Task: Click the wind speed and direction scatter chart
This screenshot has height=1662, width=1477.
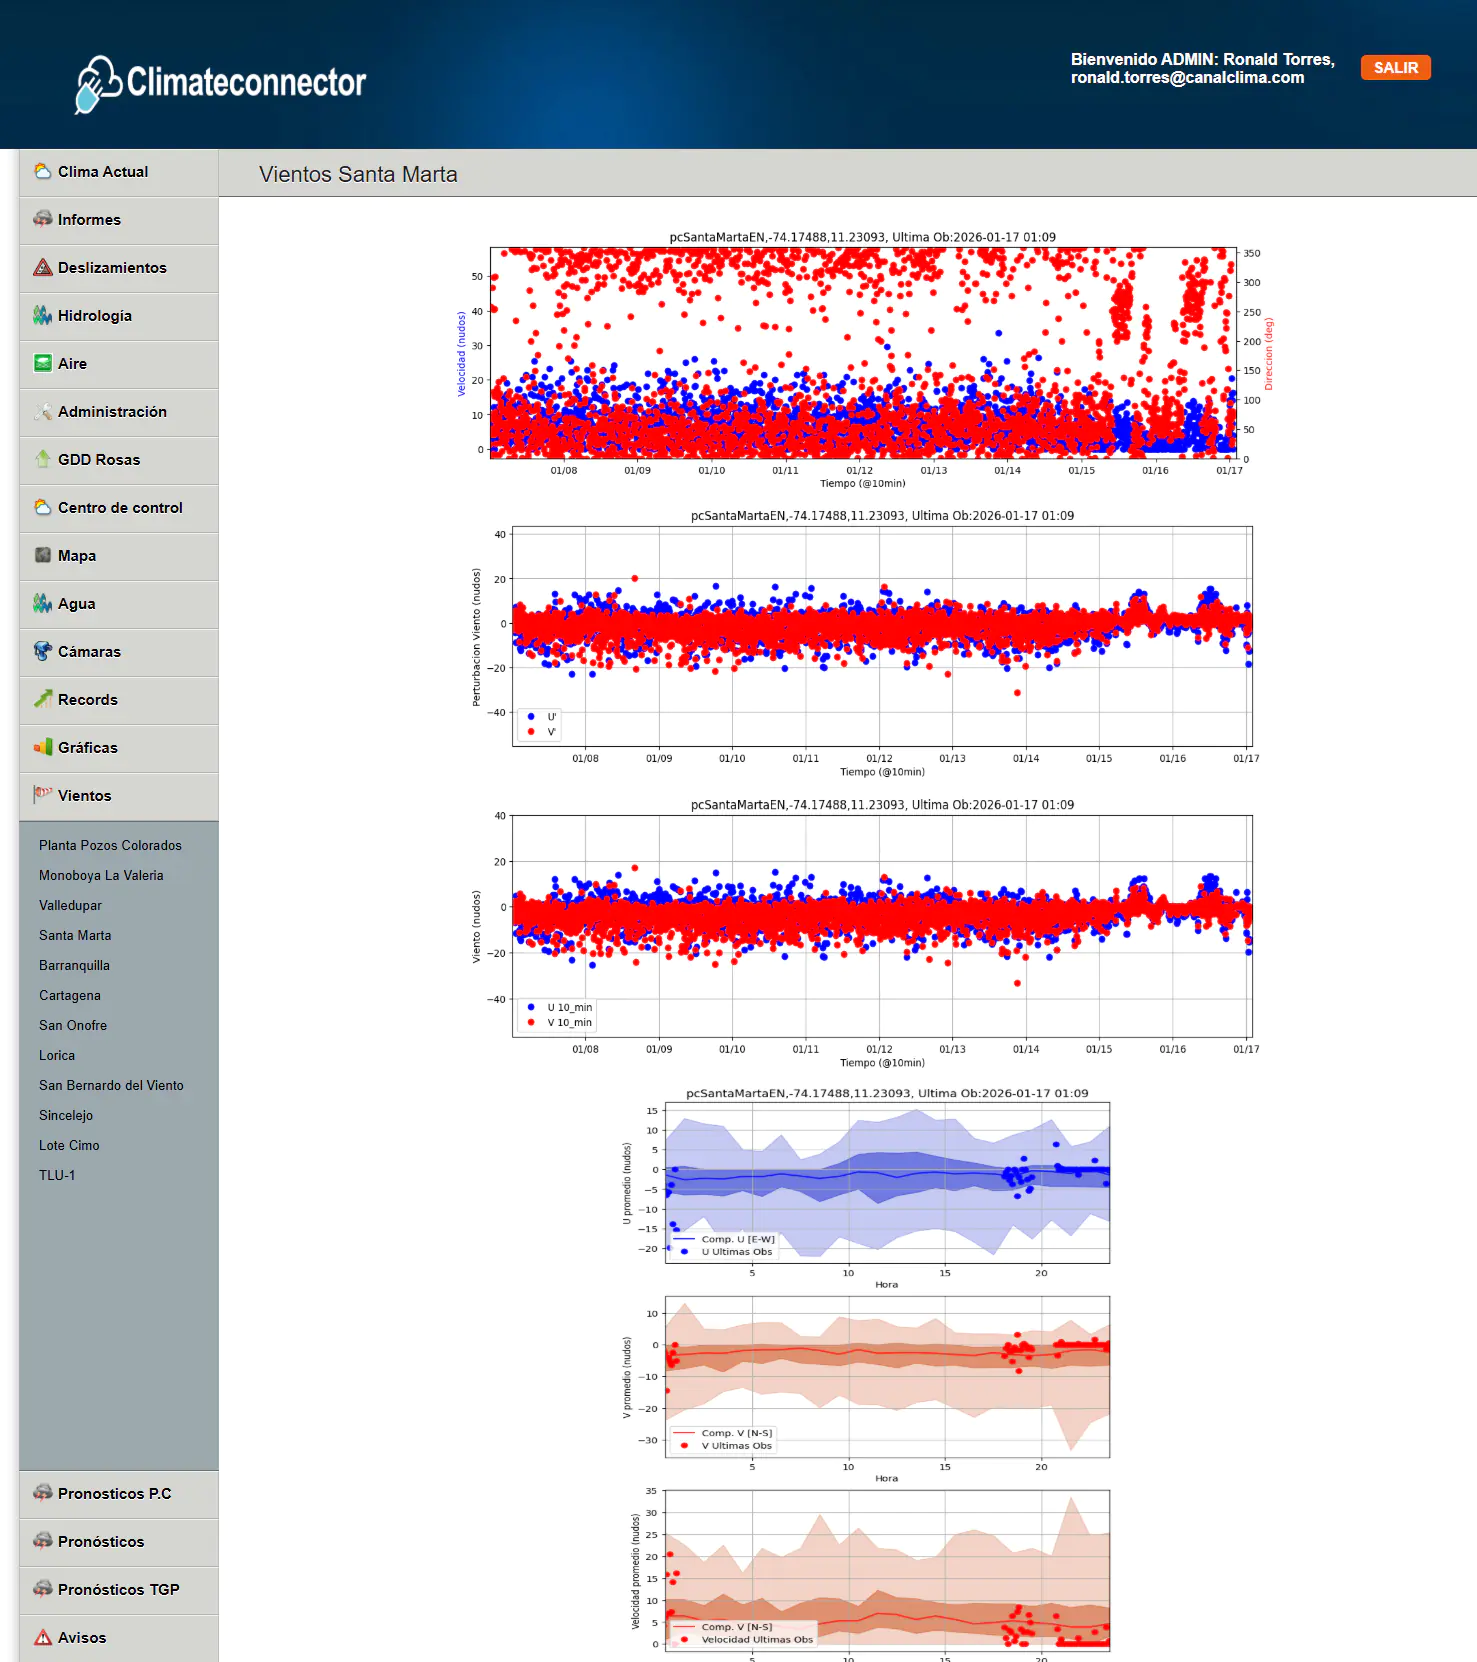Action: pyautogui.click(x=863, y=354)
